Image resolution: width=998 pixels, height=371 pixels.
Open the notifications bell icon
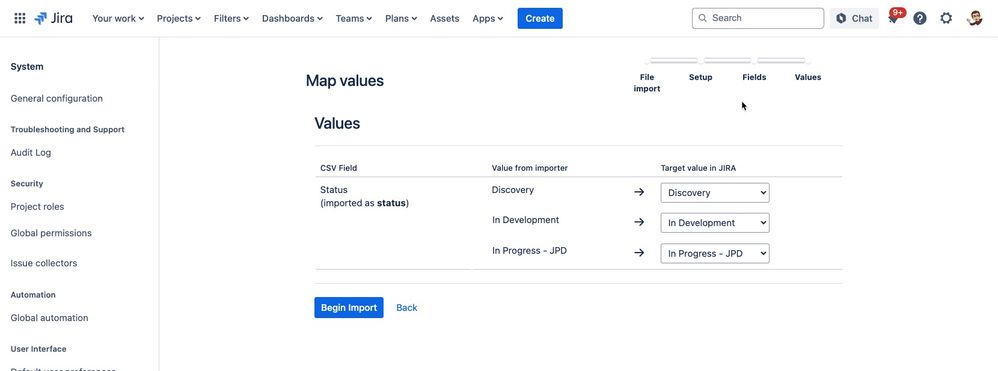click(894, 18)
